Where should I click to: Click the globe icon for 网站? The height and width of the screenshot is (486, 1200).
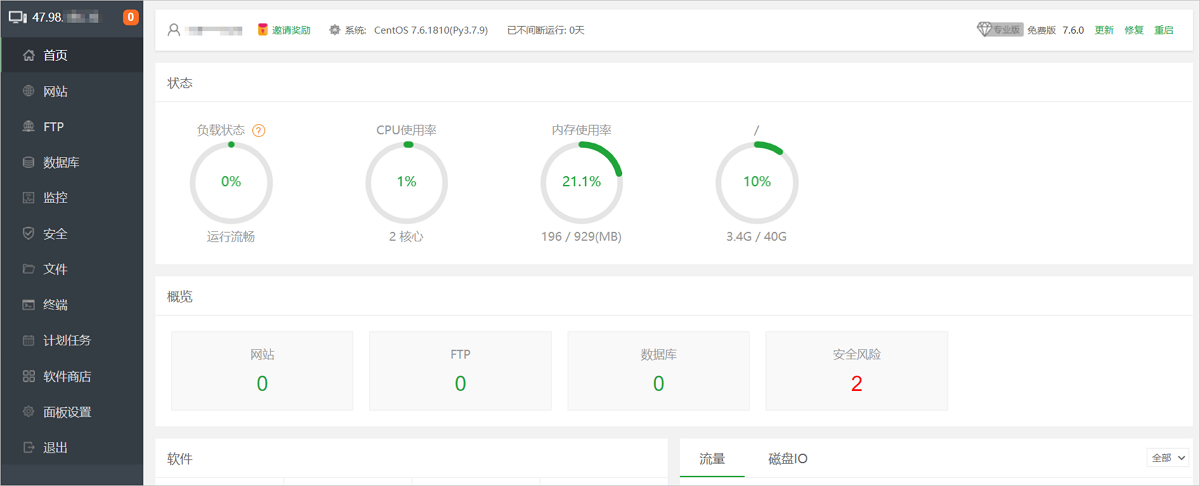pos(28,91)
